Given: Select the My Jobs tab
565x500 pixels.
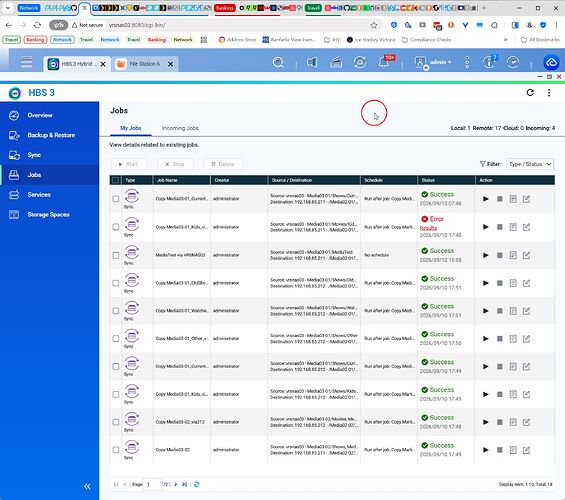Looking at the screenshot, I should (130, 128).
